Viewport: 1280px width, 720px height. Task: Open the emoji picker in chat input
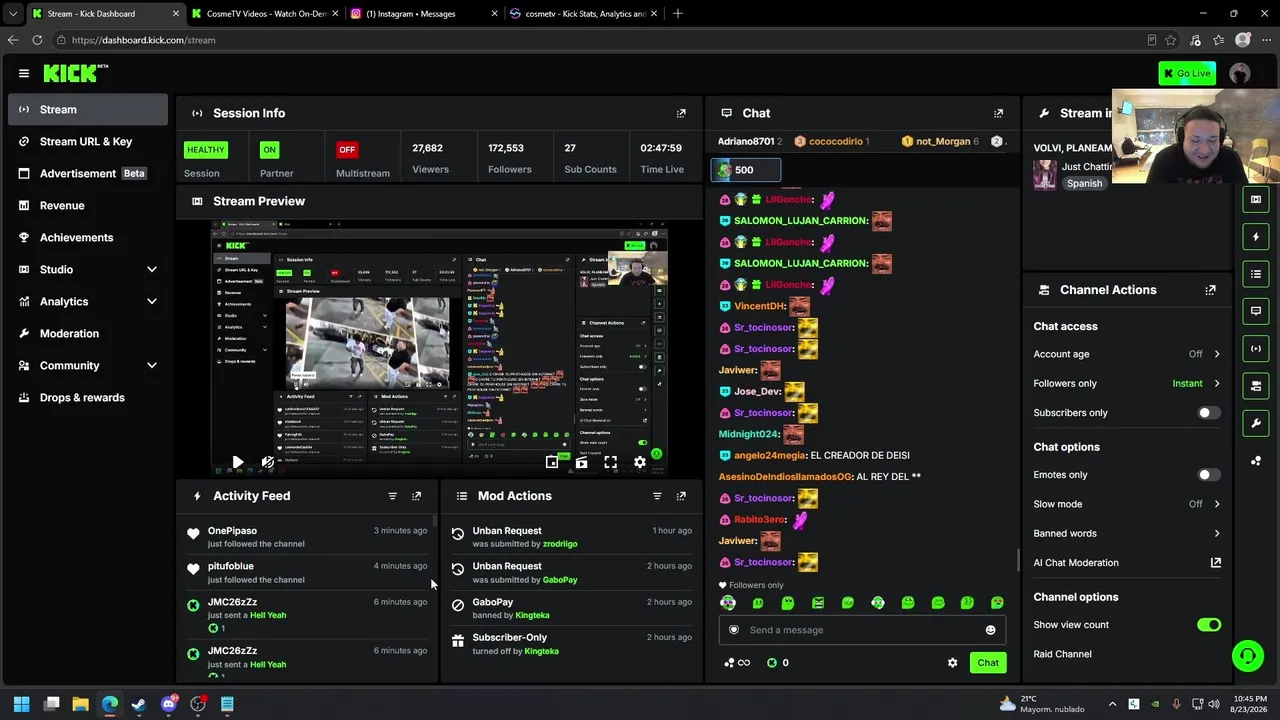(x=990, y=630)
